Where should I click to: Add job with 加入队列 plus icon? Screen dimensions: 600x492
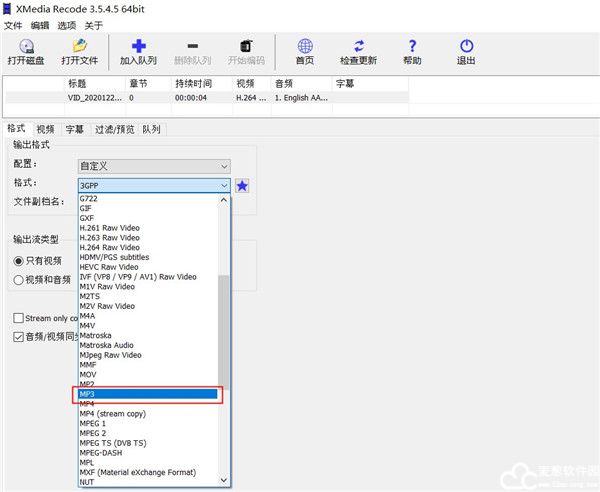(139, 46)
